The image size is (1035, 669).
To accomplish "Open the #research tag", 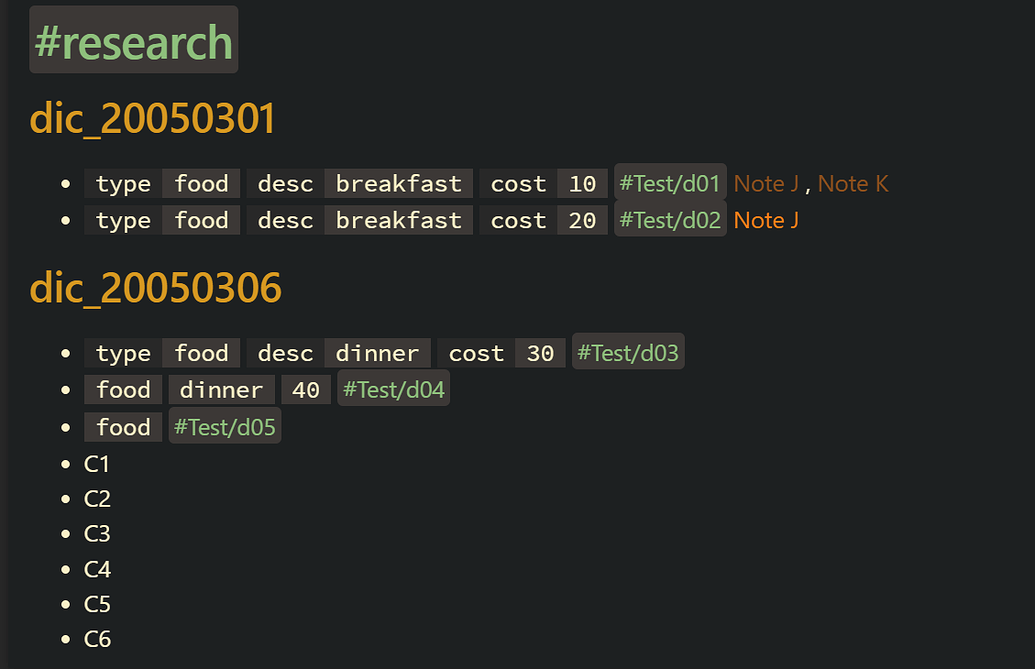I will pos(133,40).
